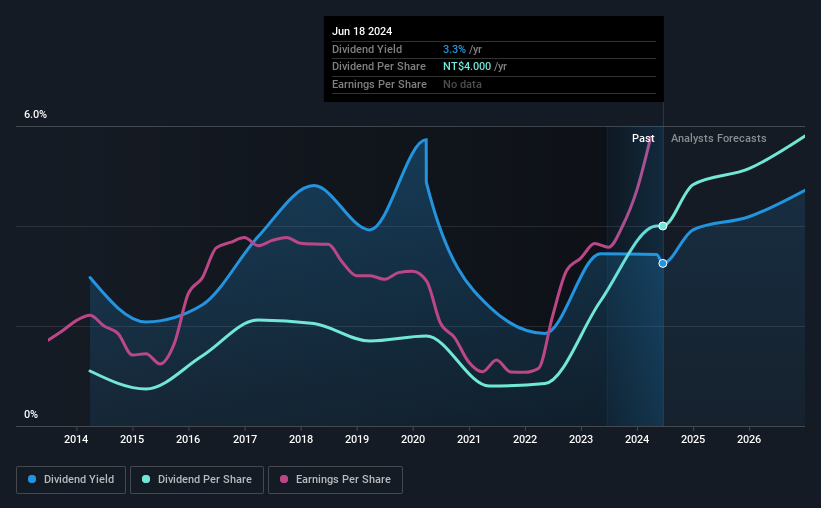821x508 pixels.
Task: Click the 2014 x-axis label
Action: coord(76,439)
